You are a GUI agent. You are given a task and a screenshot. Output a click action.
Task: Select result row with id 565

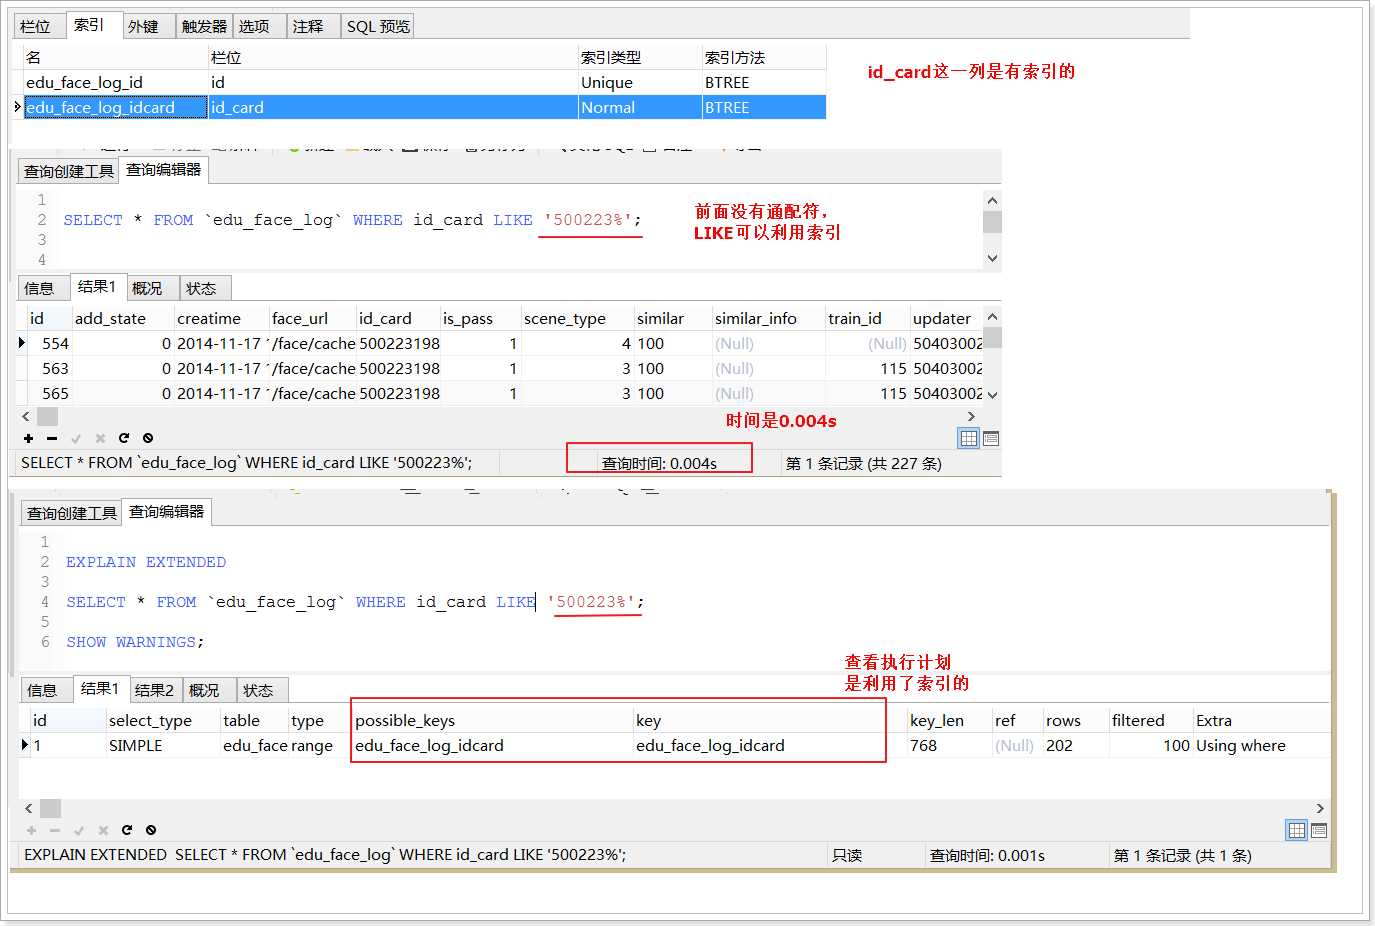tap(500, 393)
